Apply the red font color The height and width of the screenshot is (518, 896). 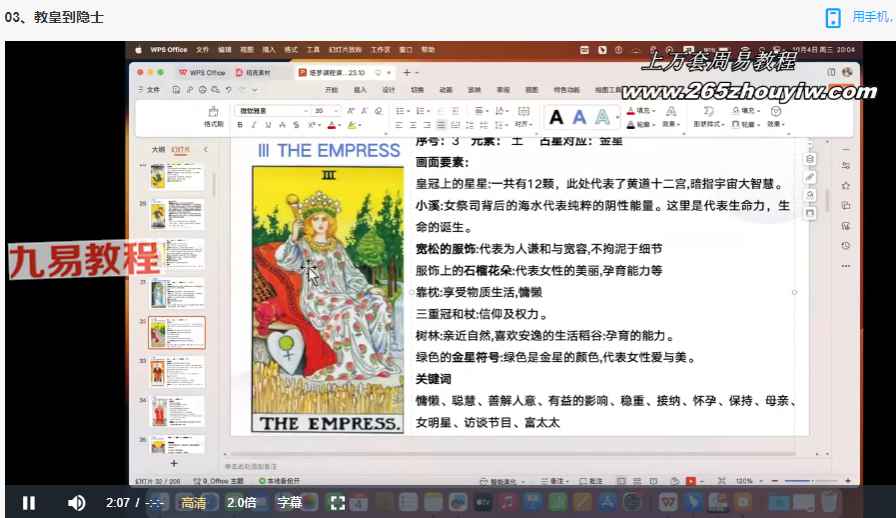pos(331,125)
